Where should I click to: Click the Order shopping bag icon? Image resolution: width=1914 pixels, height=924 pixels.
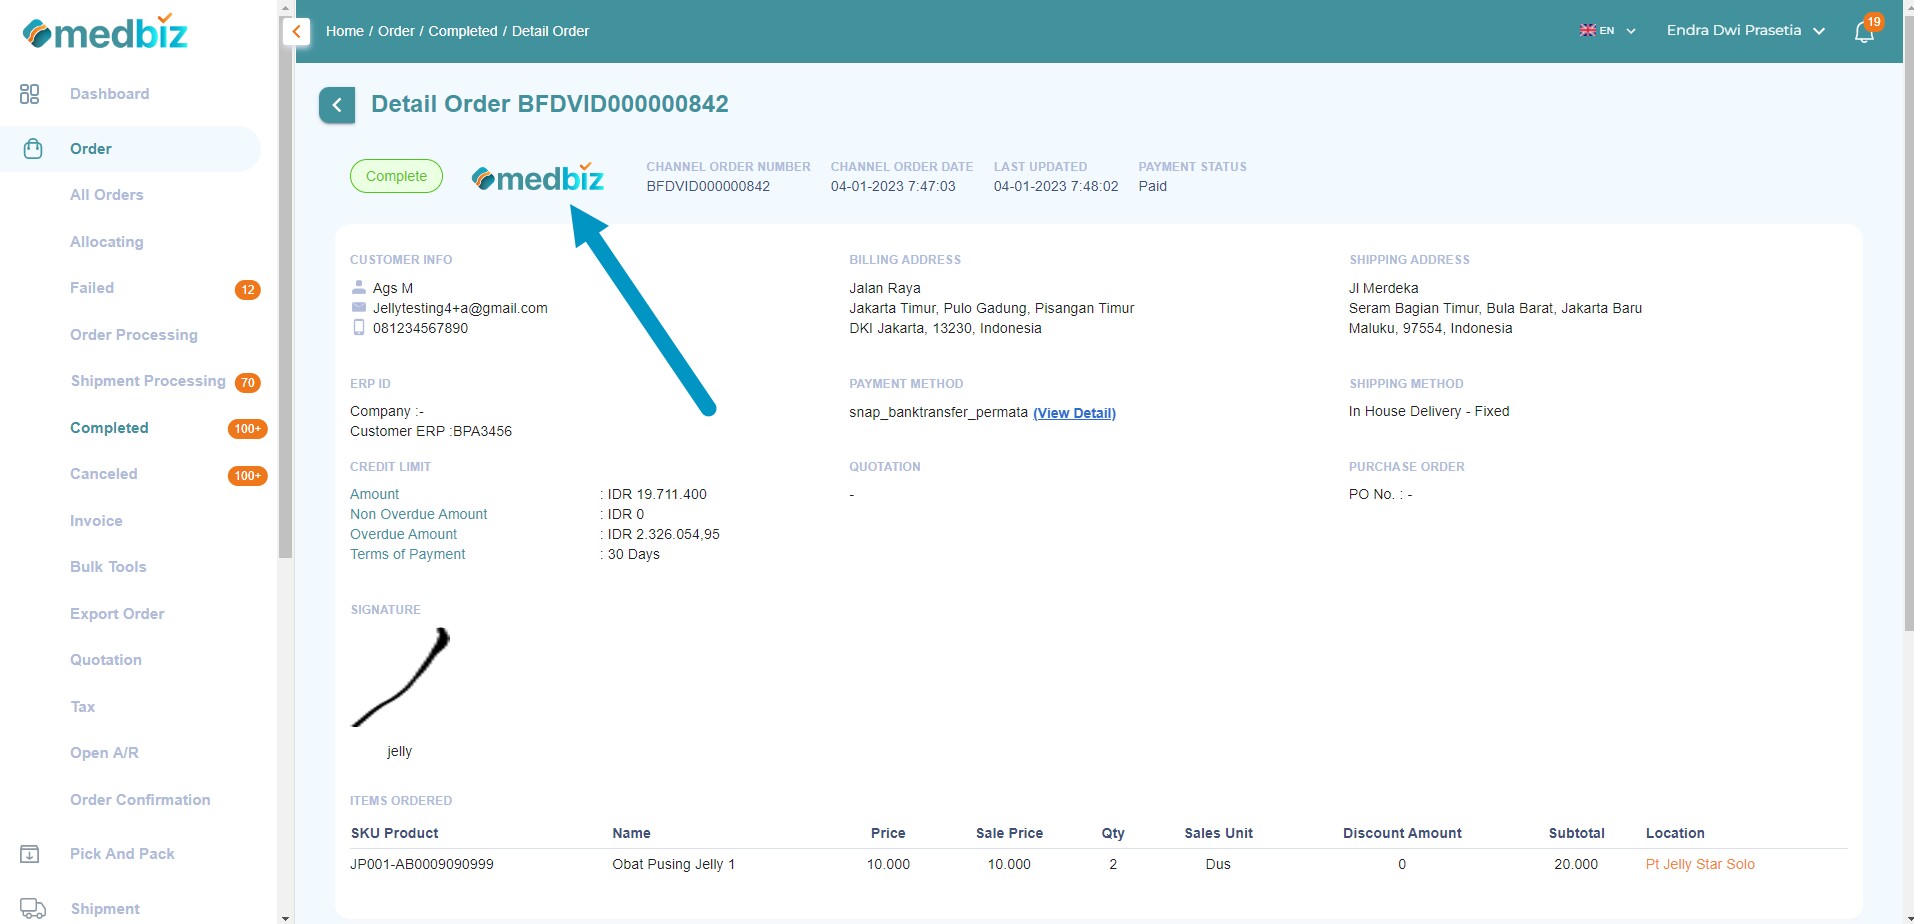[33, 147]
